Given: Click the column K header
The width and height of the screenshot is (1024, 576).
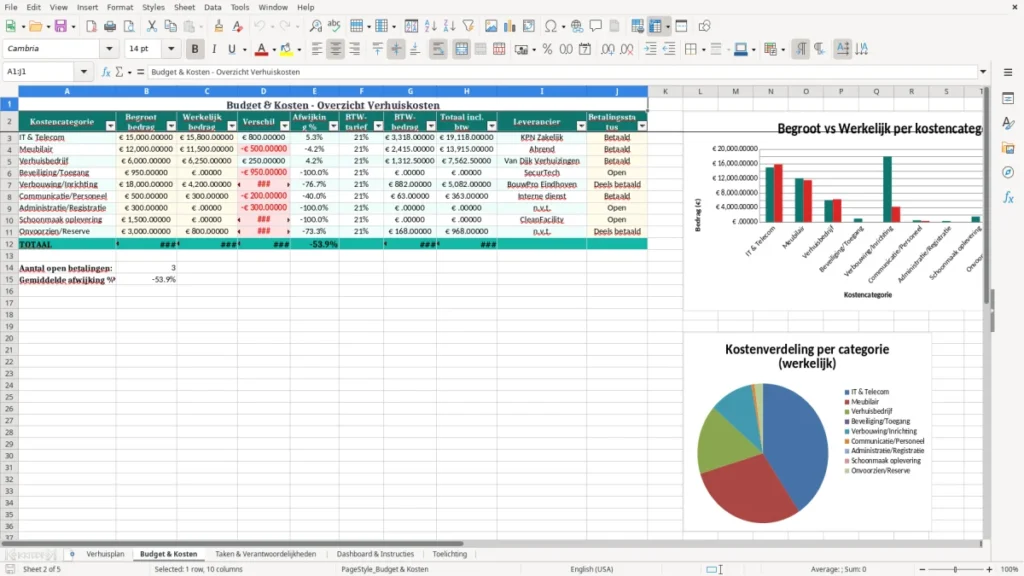Looking at the screenshot, I should tap(665, 91).
